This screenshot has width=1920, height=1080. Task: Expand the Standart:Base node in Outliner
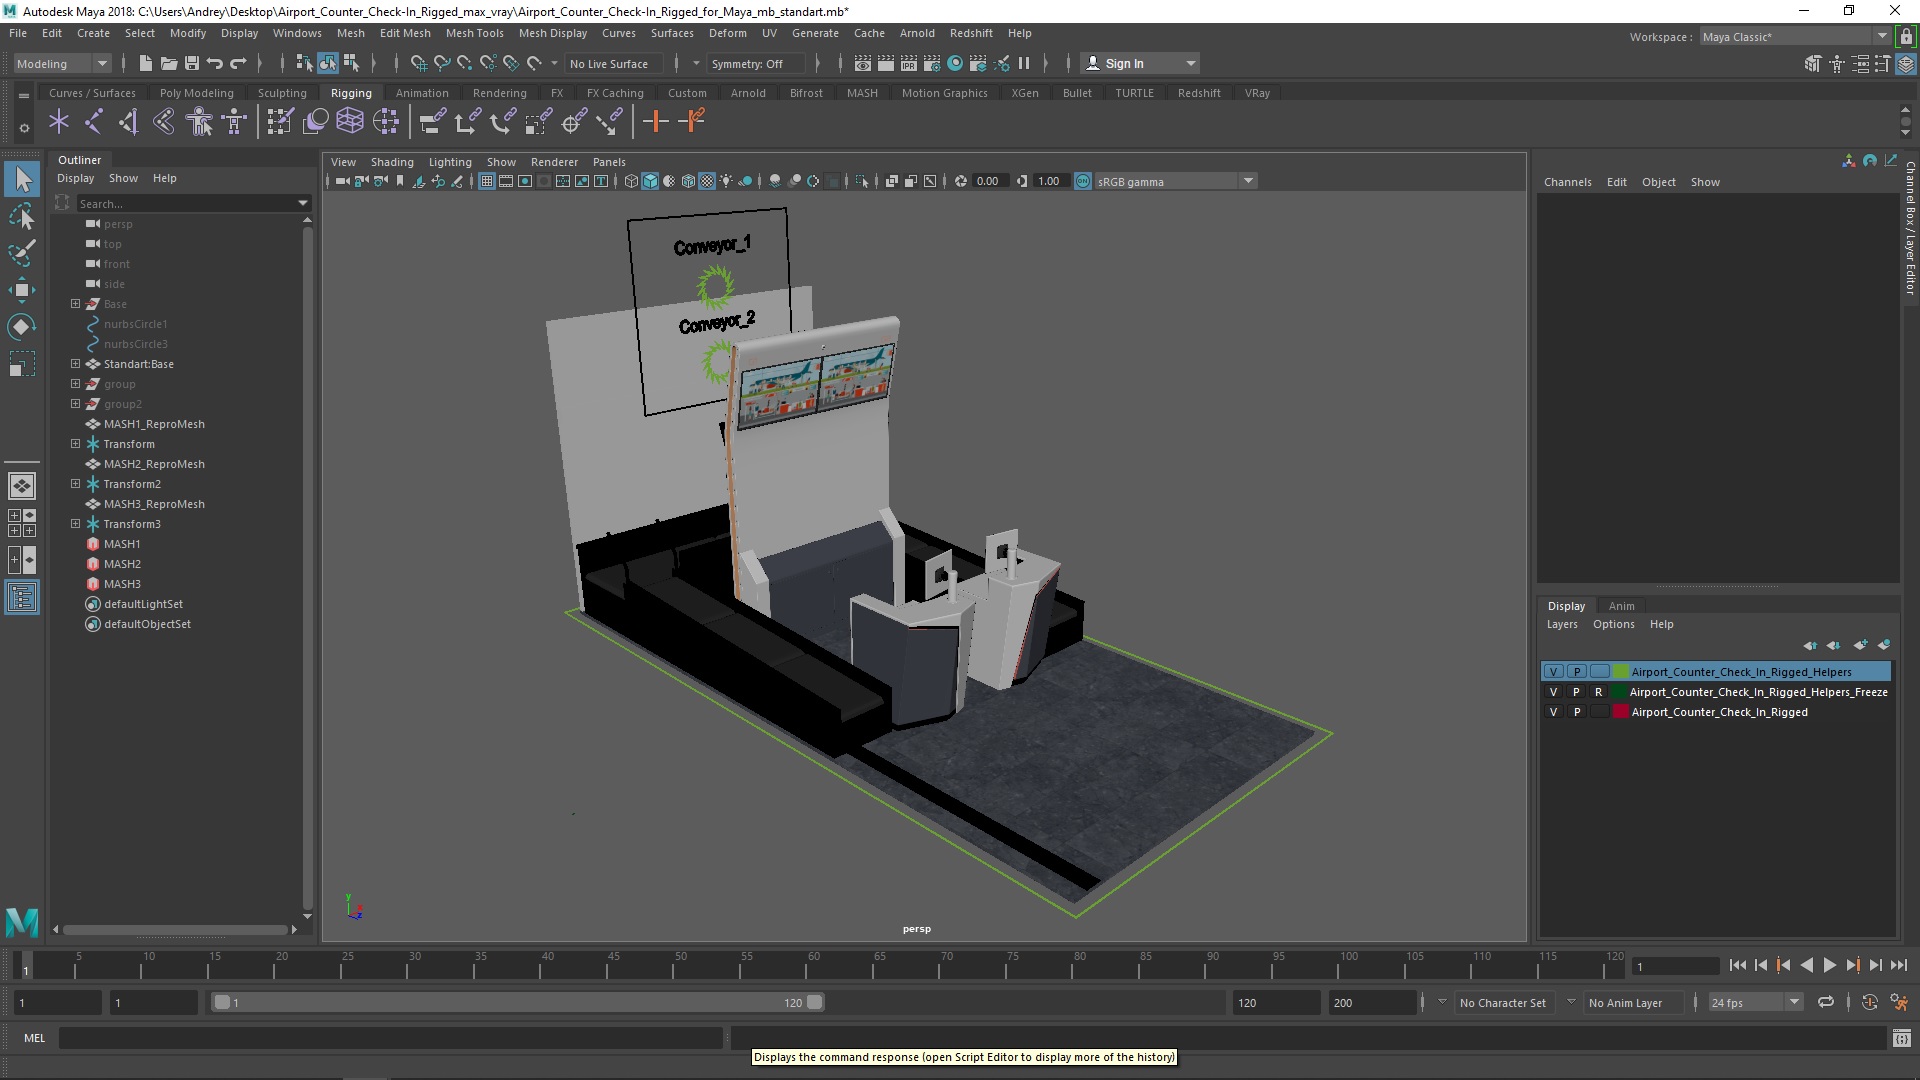pyautogui.click(x=75, y=364)
